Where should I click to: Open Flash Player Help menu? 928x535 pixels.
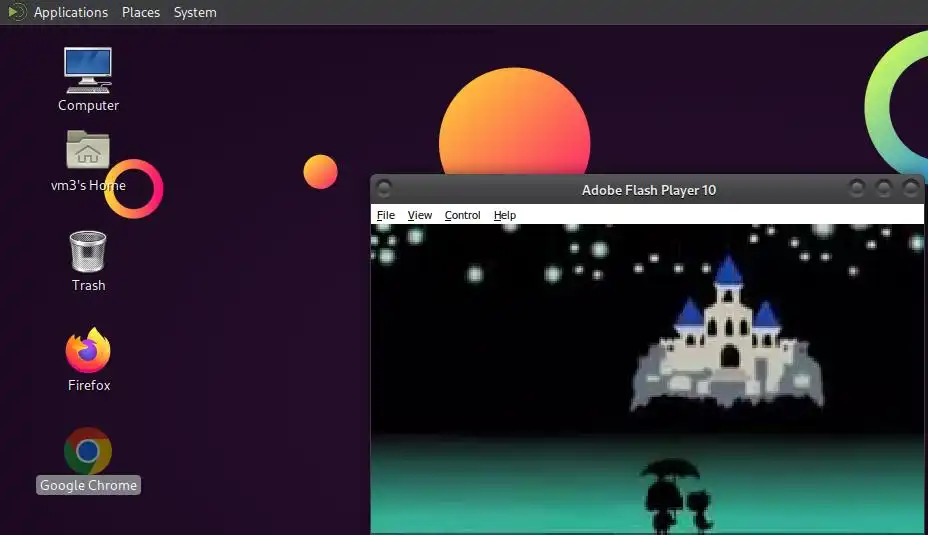[504, 215]
